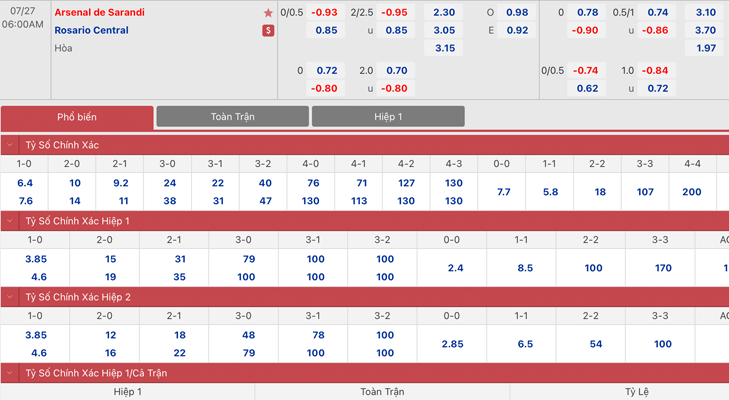This screenshot has height=400, width=729.
Task: Bet correct score 2-1 at 9.2
Action: pos(120,183)
